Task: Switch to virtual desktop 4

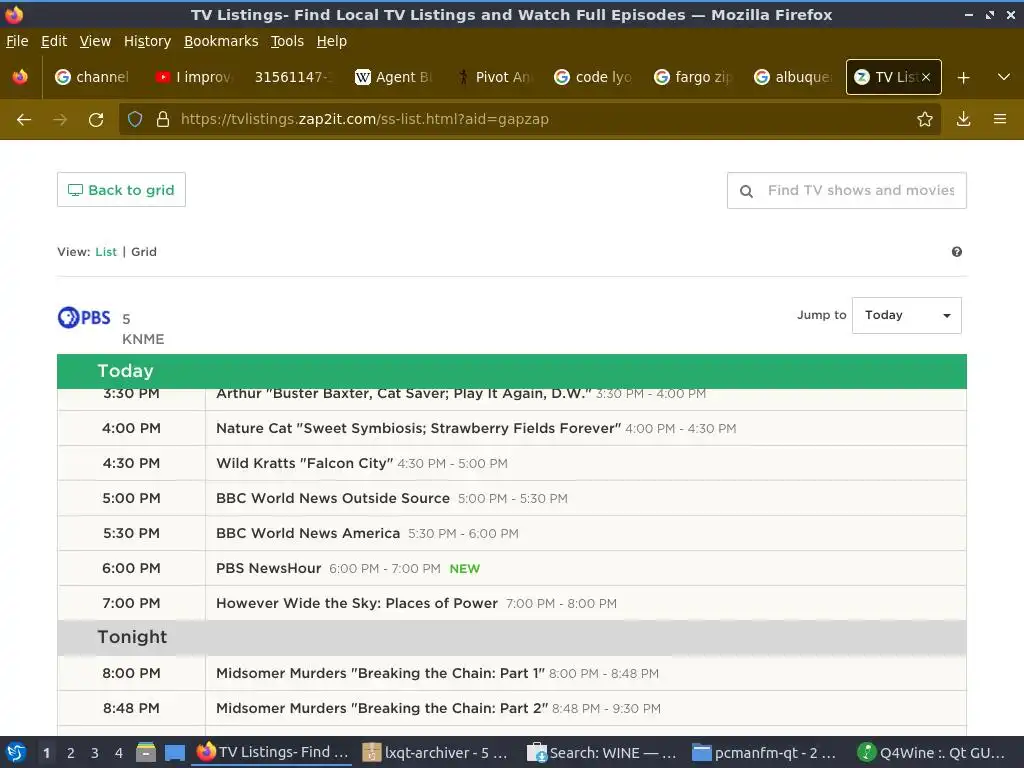Action: click(x=119, y=753)
